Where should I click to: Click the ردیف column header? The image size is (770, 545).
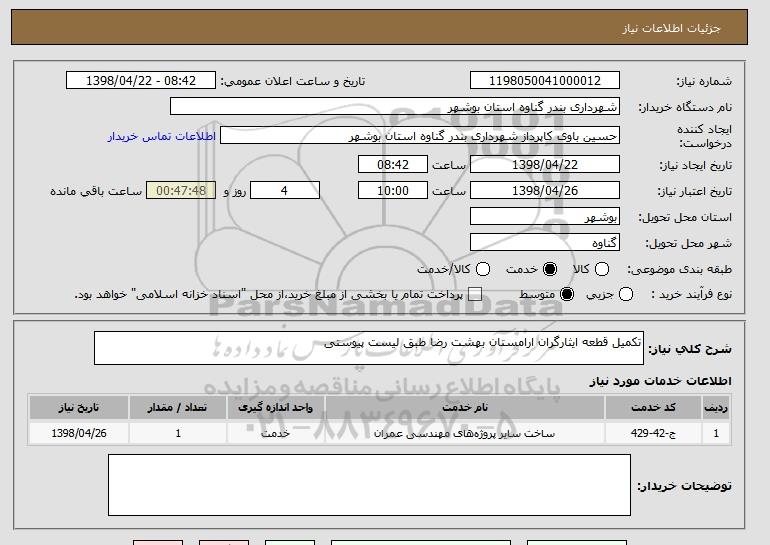716,408
